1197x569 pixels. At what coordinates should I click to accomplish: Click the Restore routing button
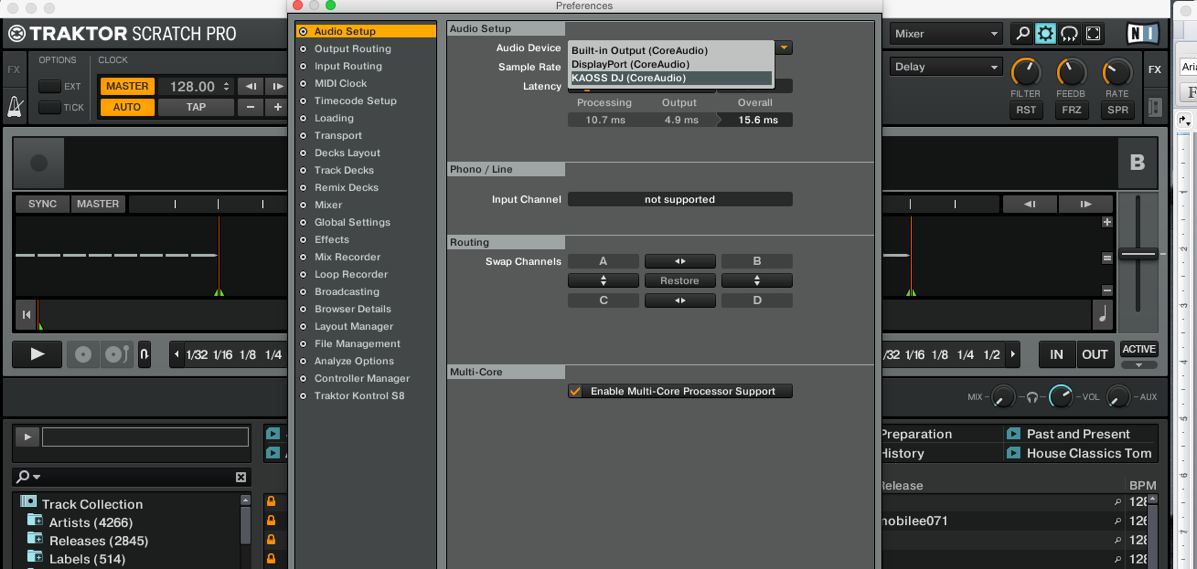point(679,281)
